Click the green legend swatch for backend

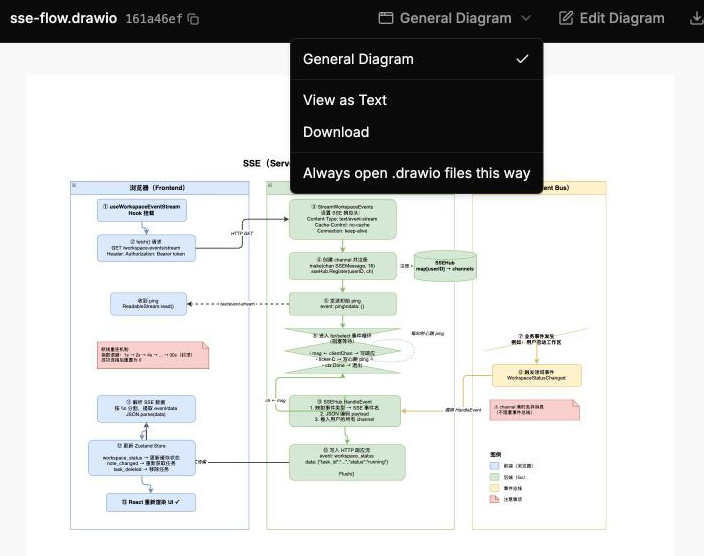pos(494,477)
